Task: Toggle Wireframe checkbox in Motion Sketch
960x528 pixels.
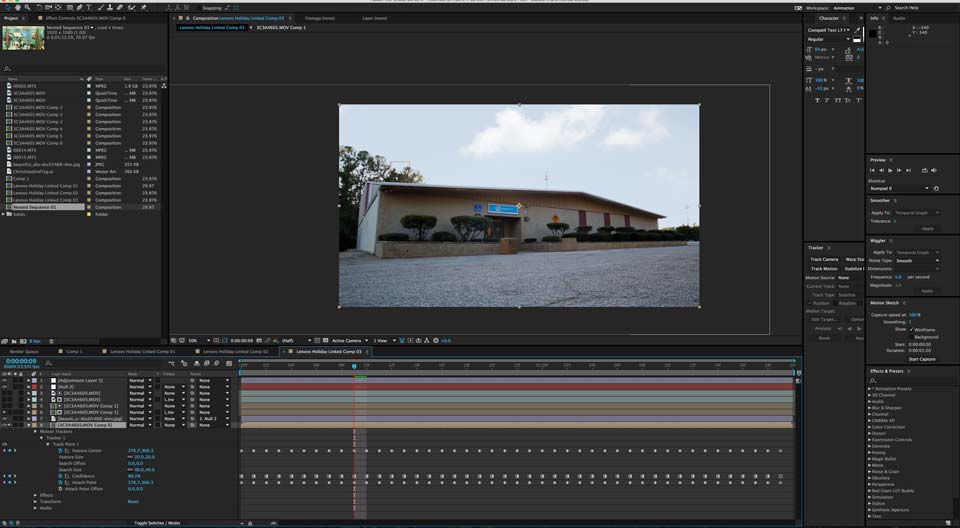Action: [x=911, y=330]
